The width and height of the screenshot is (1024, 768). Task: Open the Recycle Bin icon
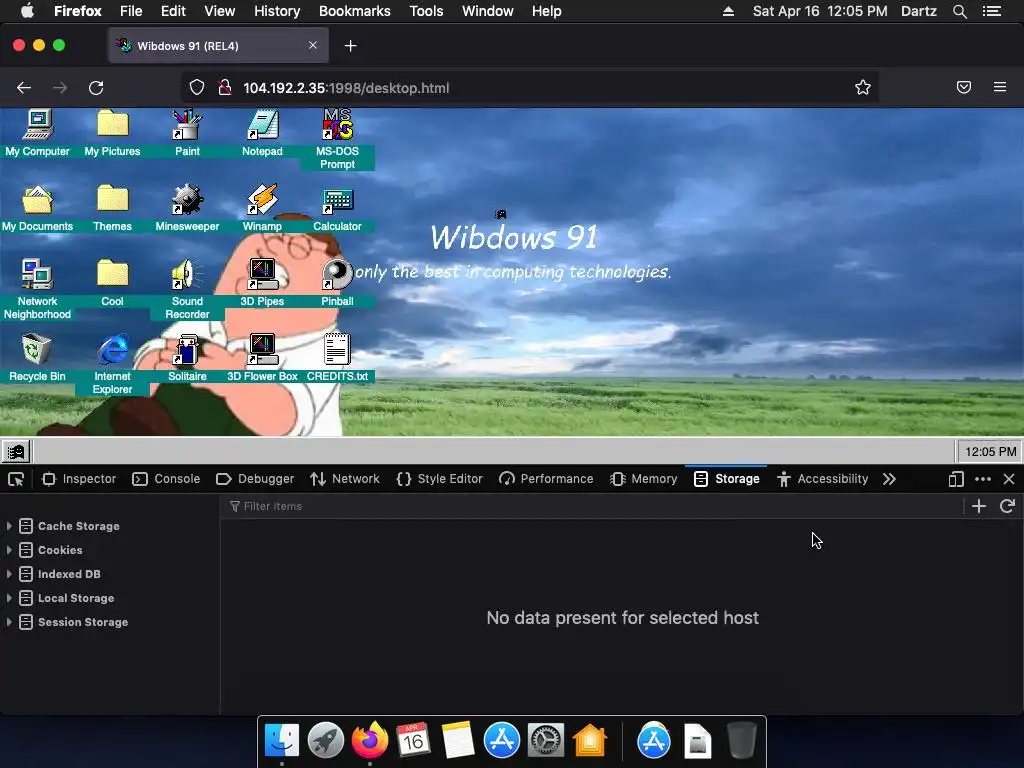(x=37, y=358)
